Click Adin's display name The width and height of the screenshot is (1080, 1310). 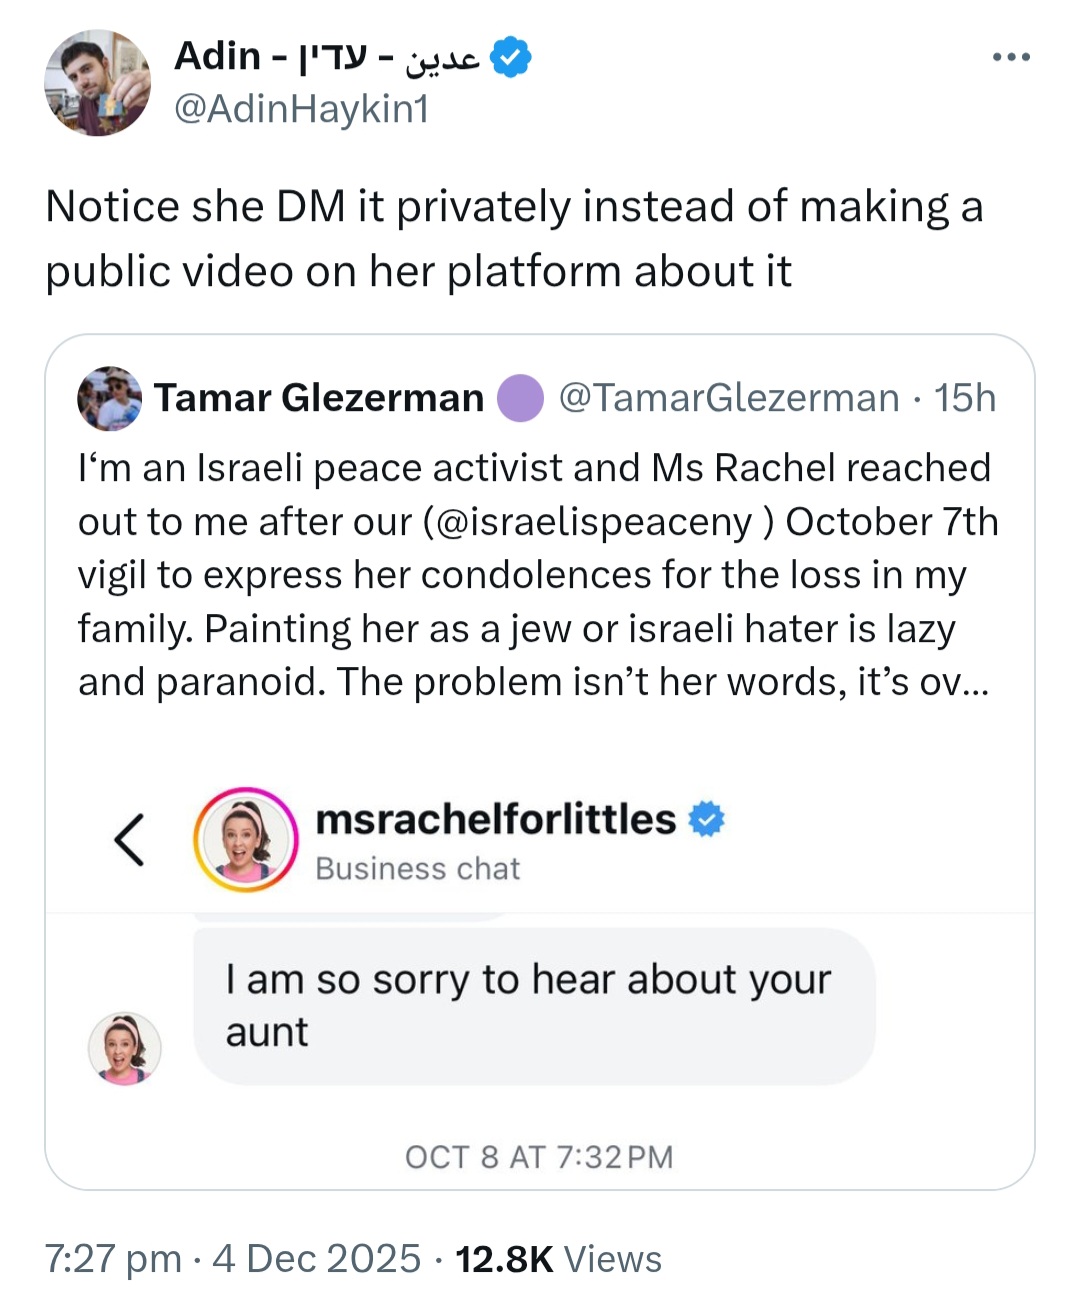click(327, 57)
